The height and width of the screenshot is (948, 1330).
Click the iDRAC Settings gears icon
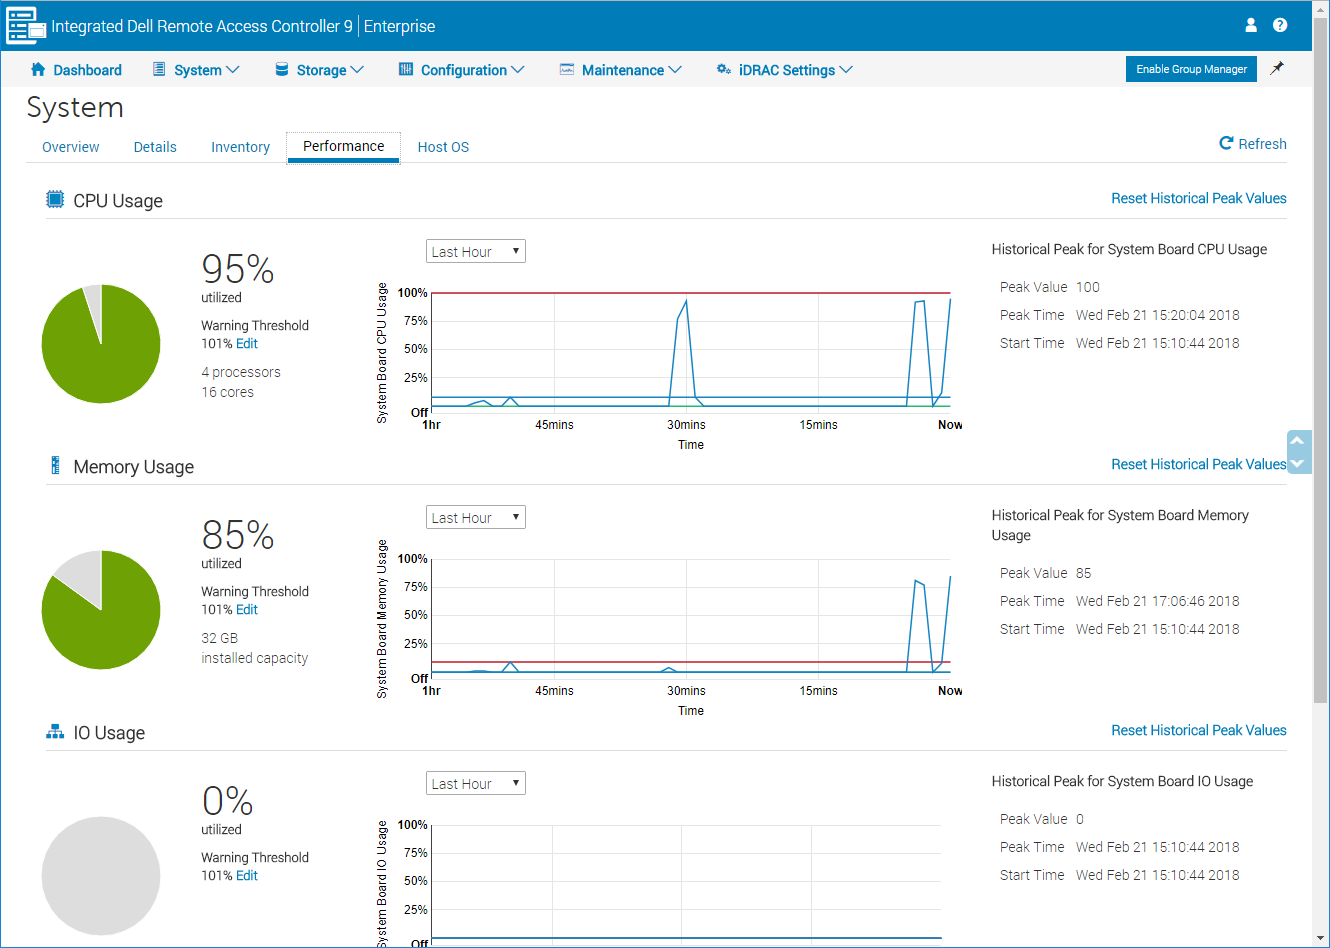point(724,69)
